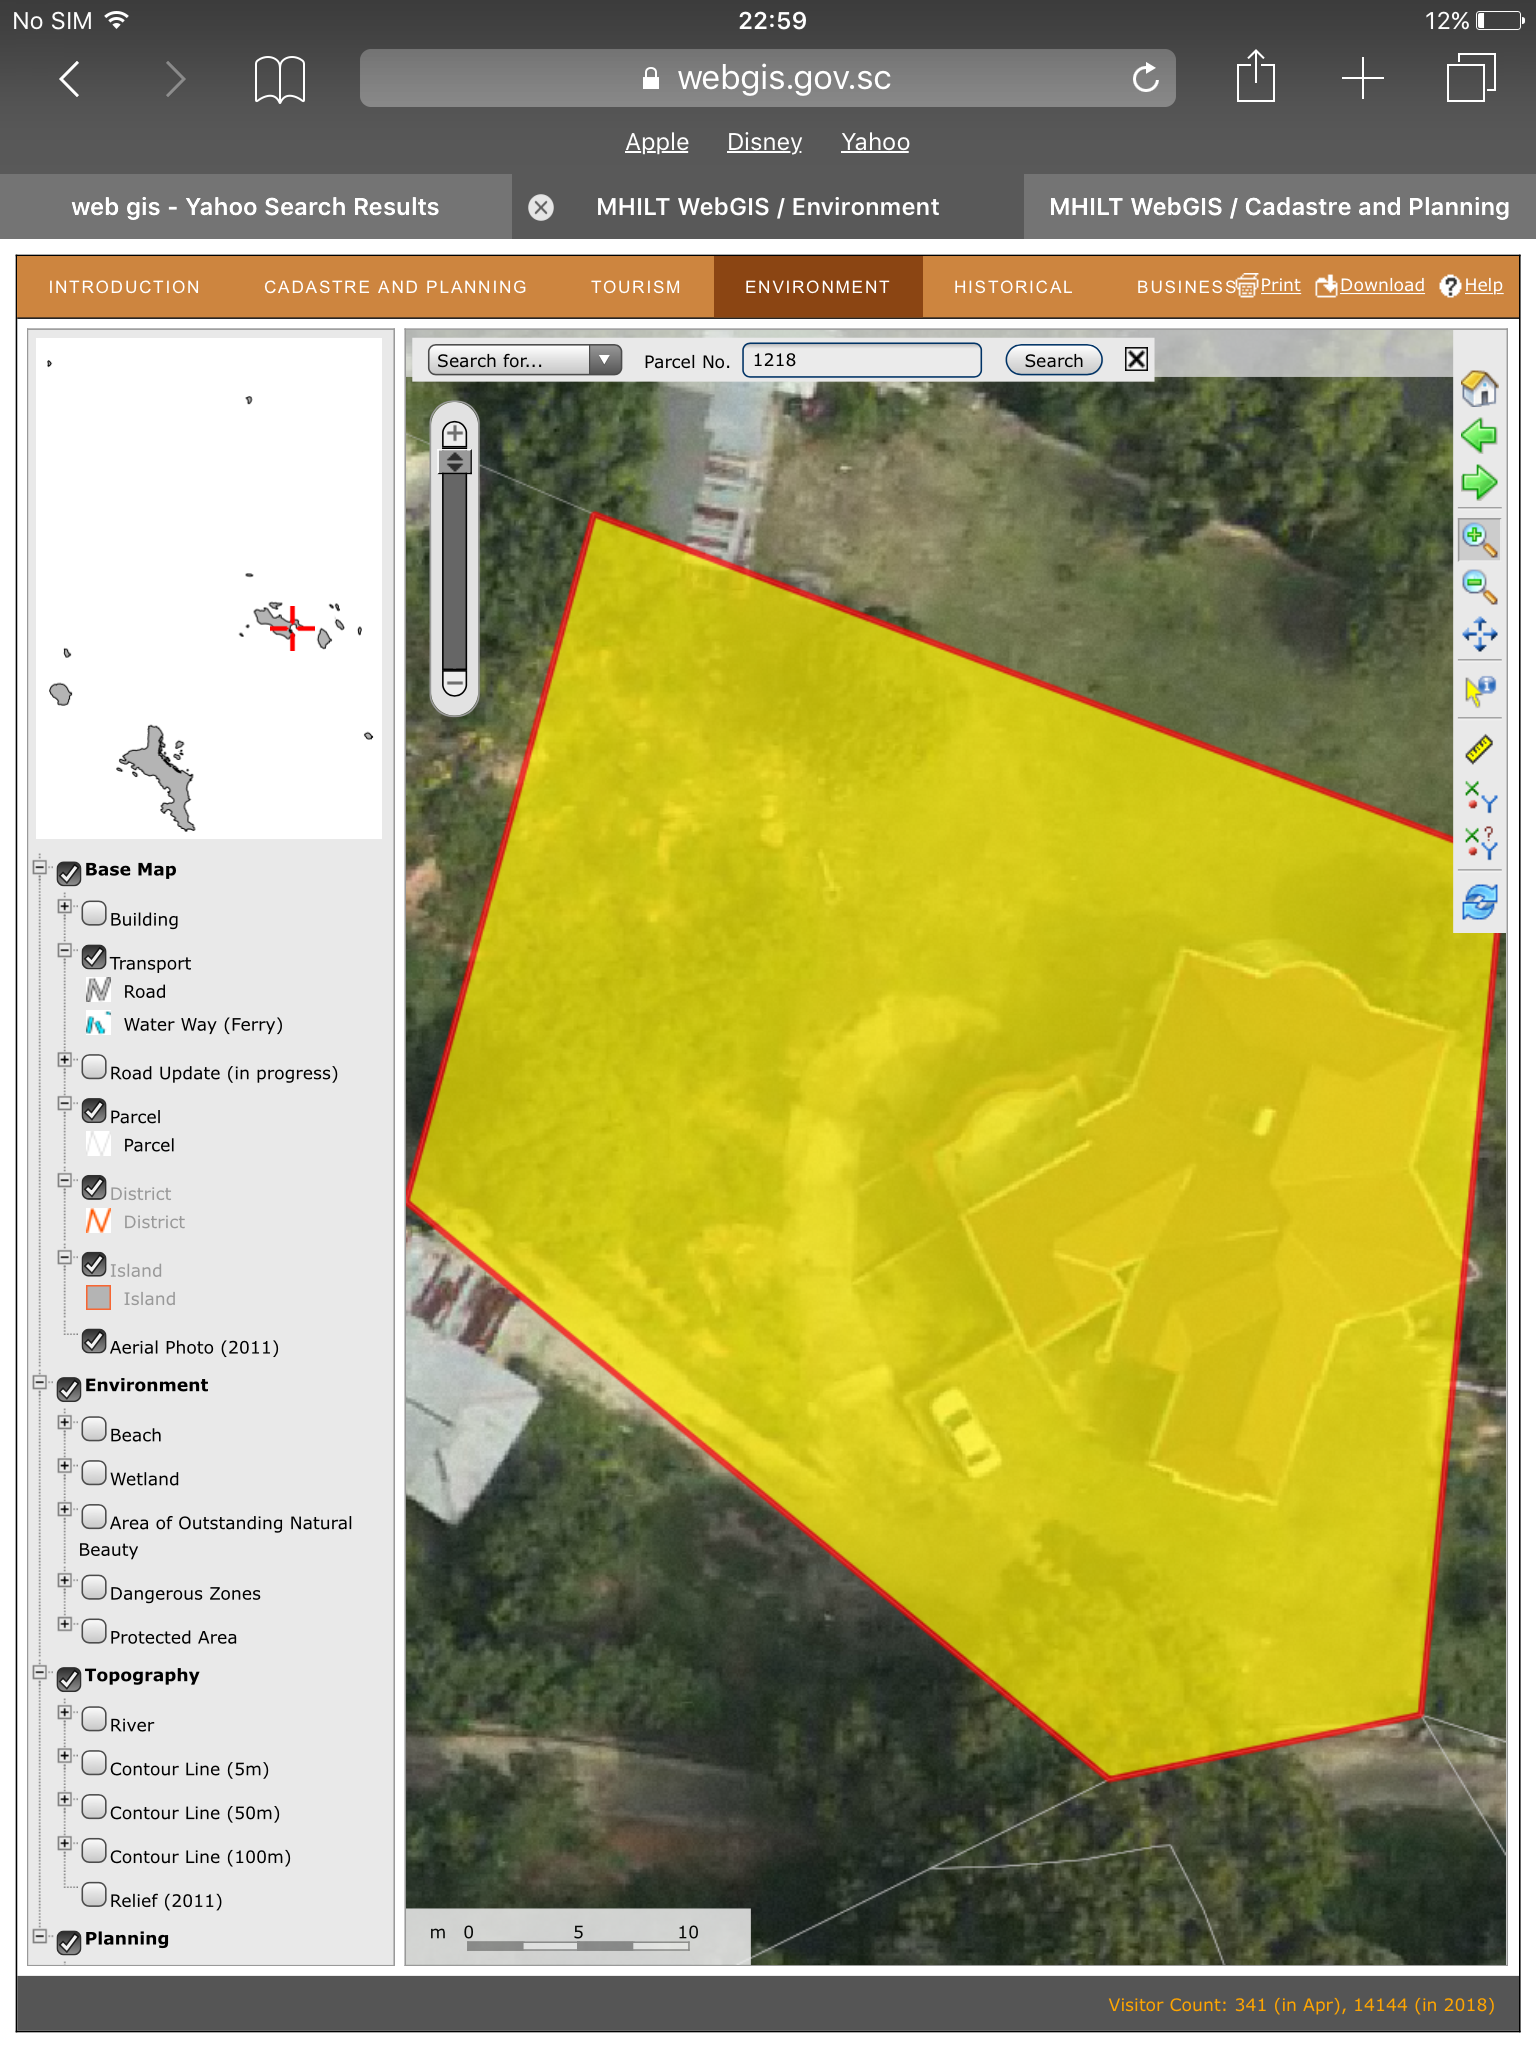Open the Apple bookmark link

[x=657, y=142]
